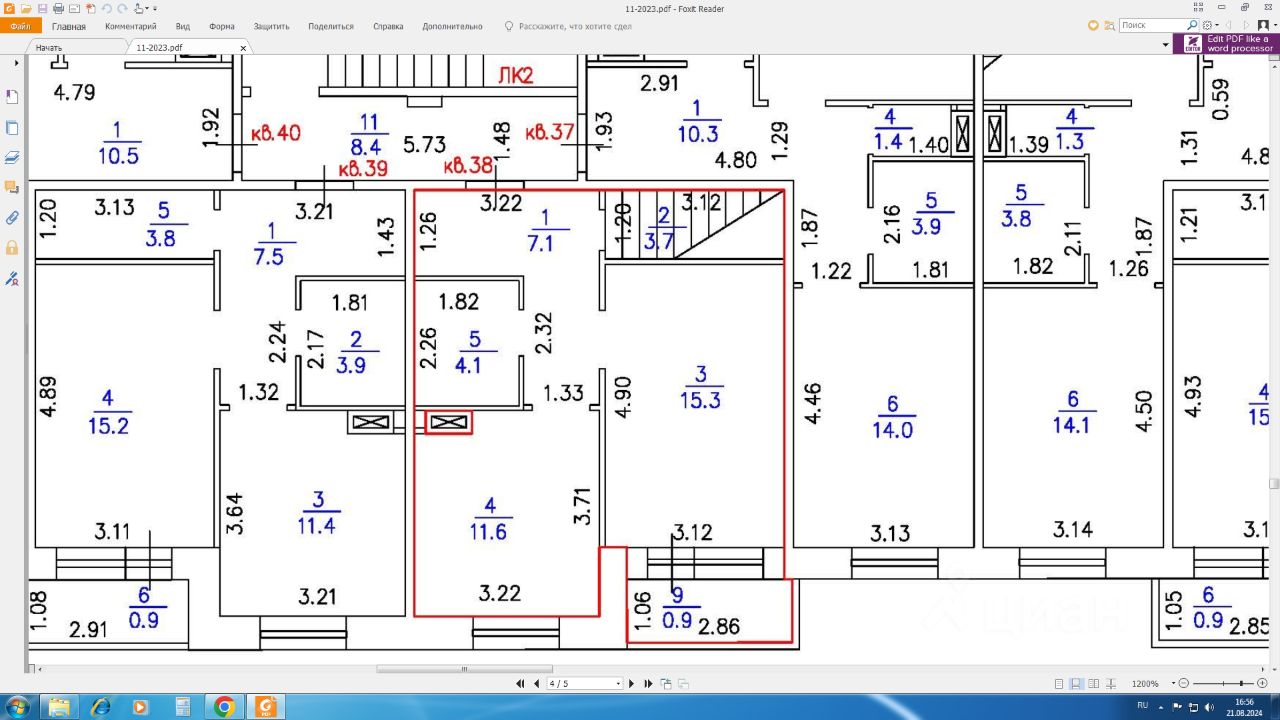Screen dimensions: 1280x720
Task: Open the page number 4 / 5 dropdown
Action: (x=618, y=684)
